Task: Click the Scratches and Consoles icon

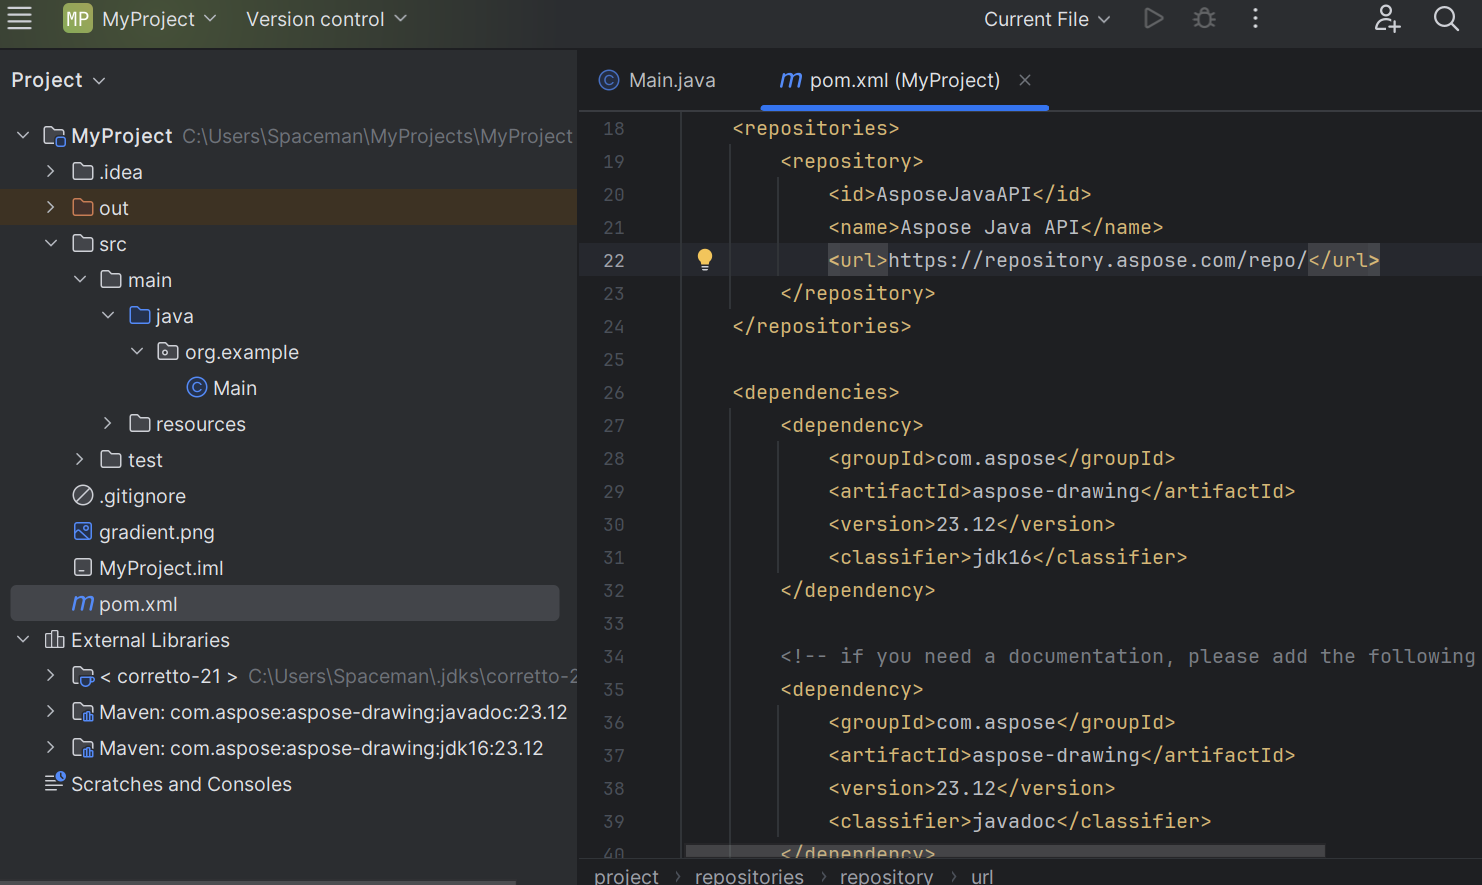Action: (x=54, y=783)
